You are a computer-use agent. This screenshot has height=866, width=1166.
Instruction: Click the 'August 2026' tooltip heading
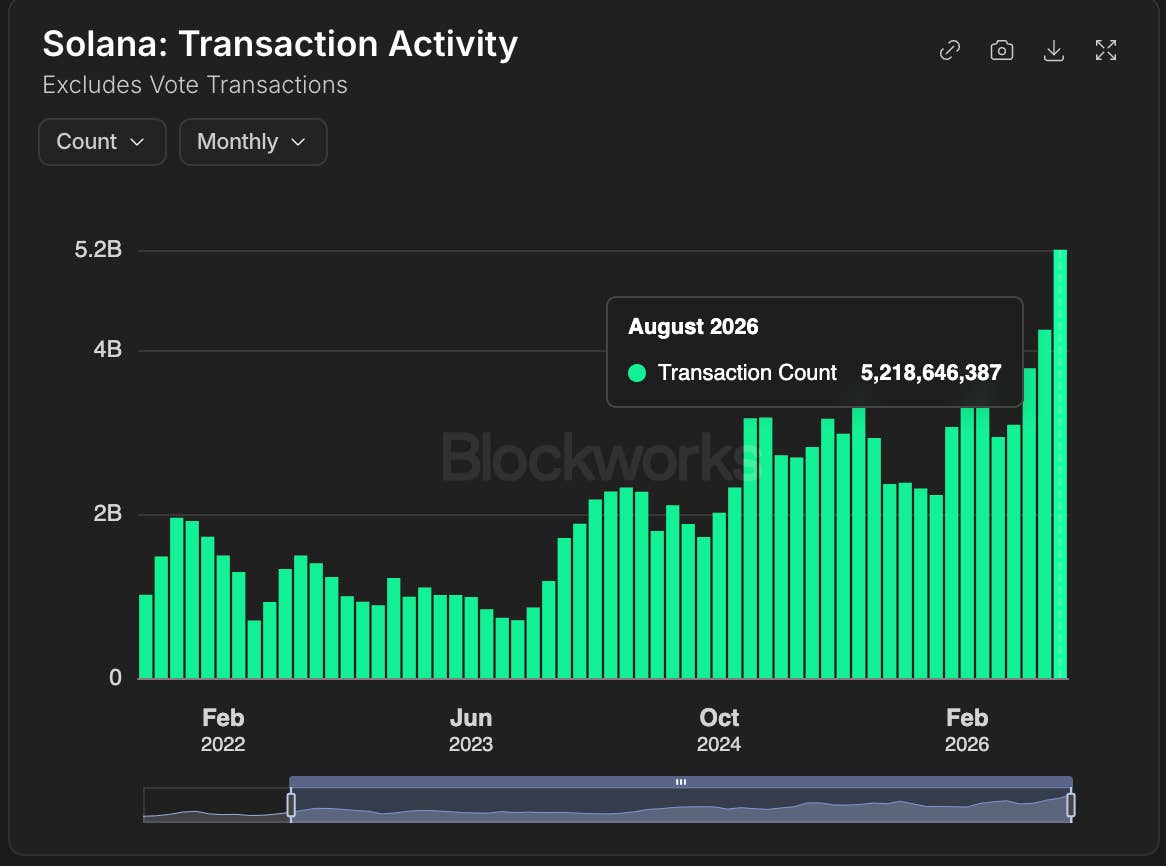693,326
